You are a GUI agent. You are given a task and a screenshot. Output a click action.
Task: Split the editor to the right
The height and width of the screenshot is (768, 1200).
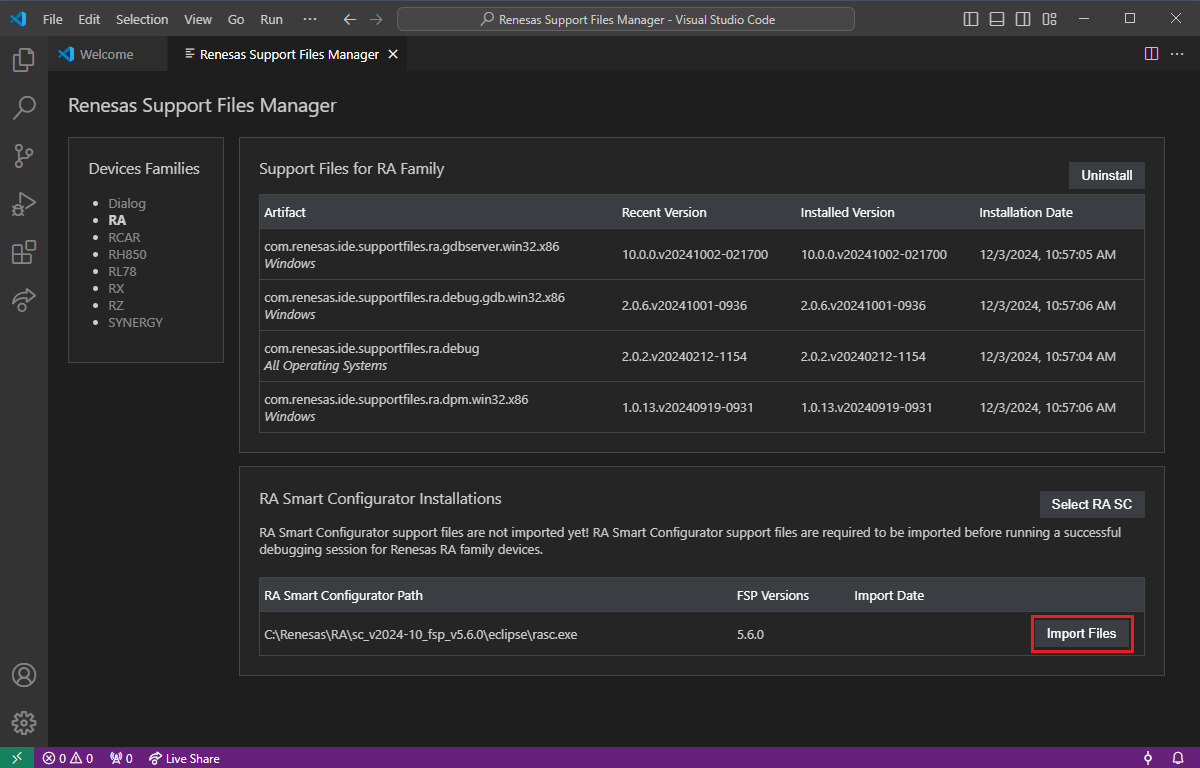tap(1151, 54)
